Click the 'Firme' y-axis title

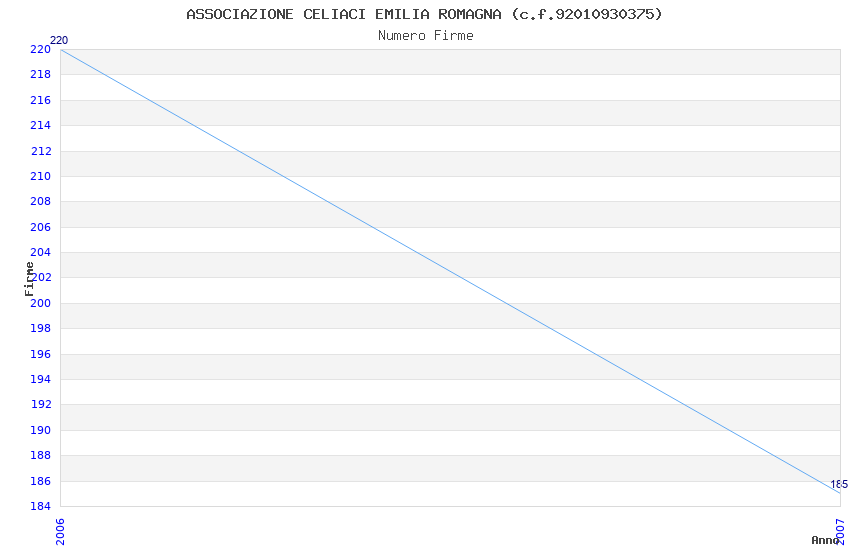pos(29,279)
